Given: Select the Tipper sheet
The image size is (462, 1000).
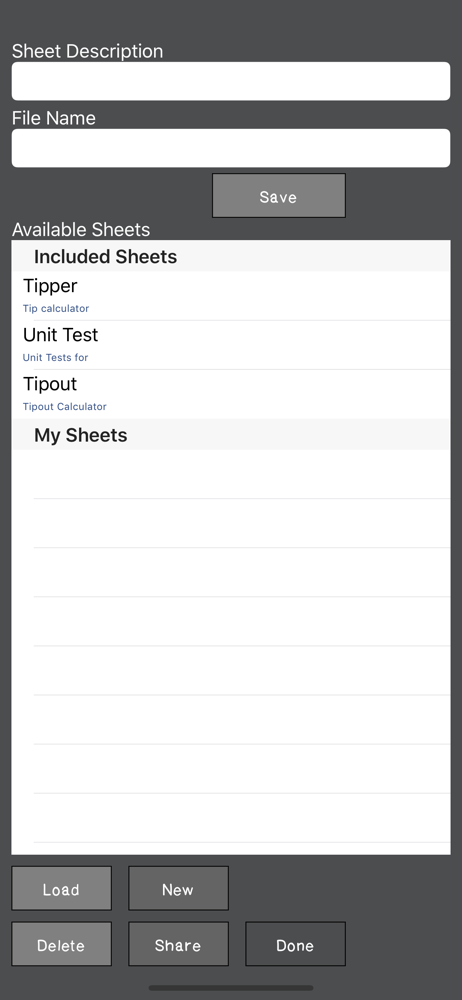Looking at the screenshot, I should coord(231,296).
